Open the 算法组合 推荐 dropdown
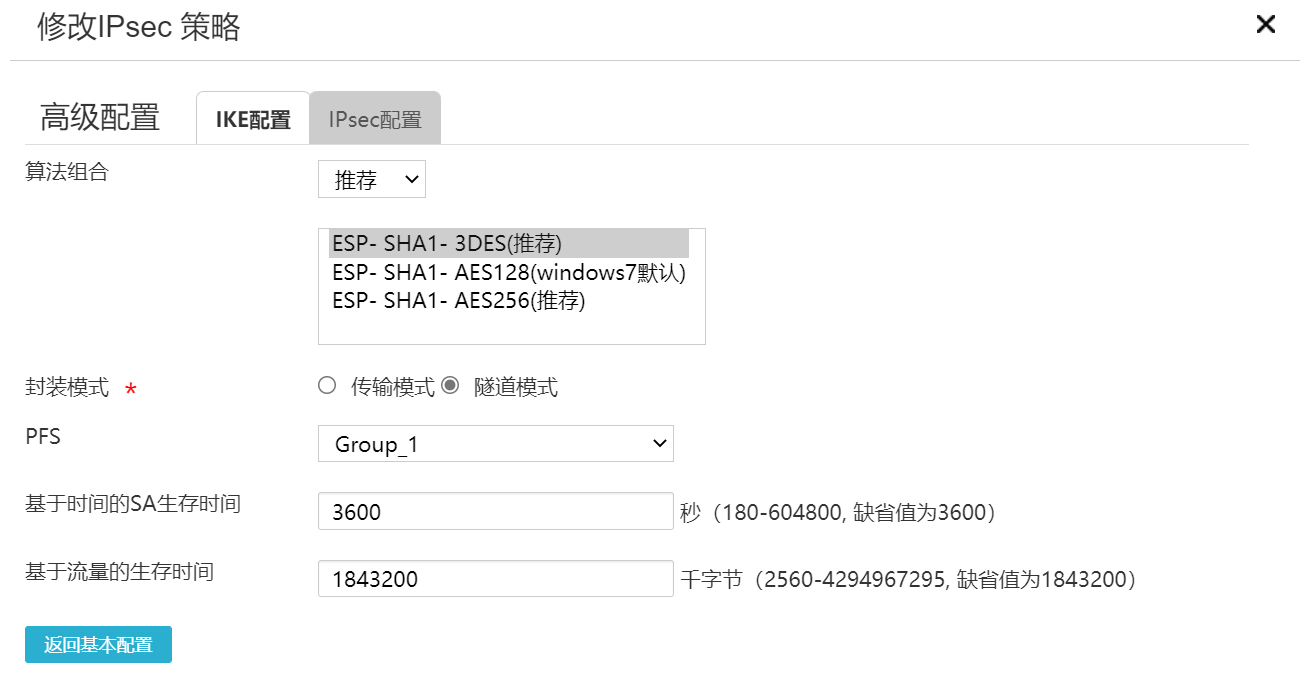1313x686 pixels. (372, 180)
